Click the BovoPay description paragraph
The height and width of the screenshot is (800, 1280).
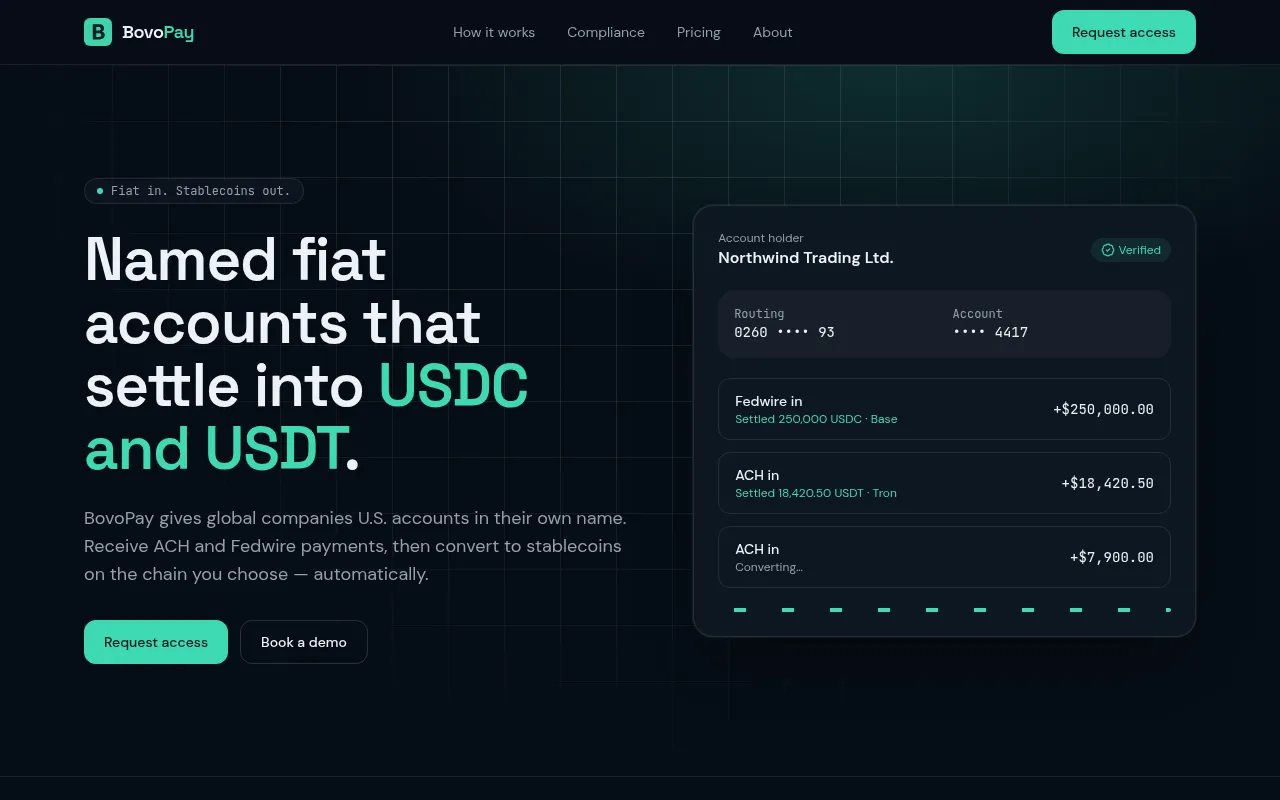pyautogui.click(x=355, y=546)
